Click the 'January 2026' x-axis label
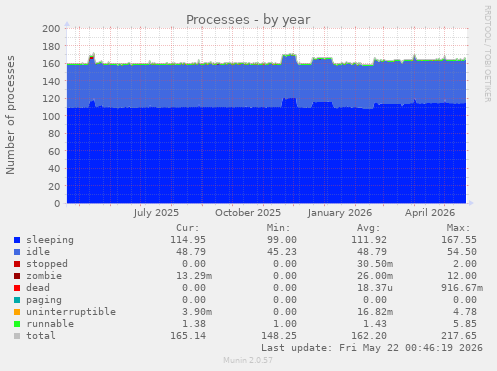Screen dimensions: 497x371 tap(340, 213)
